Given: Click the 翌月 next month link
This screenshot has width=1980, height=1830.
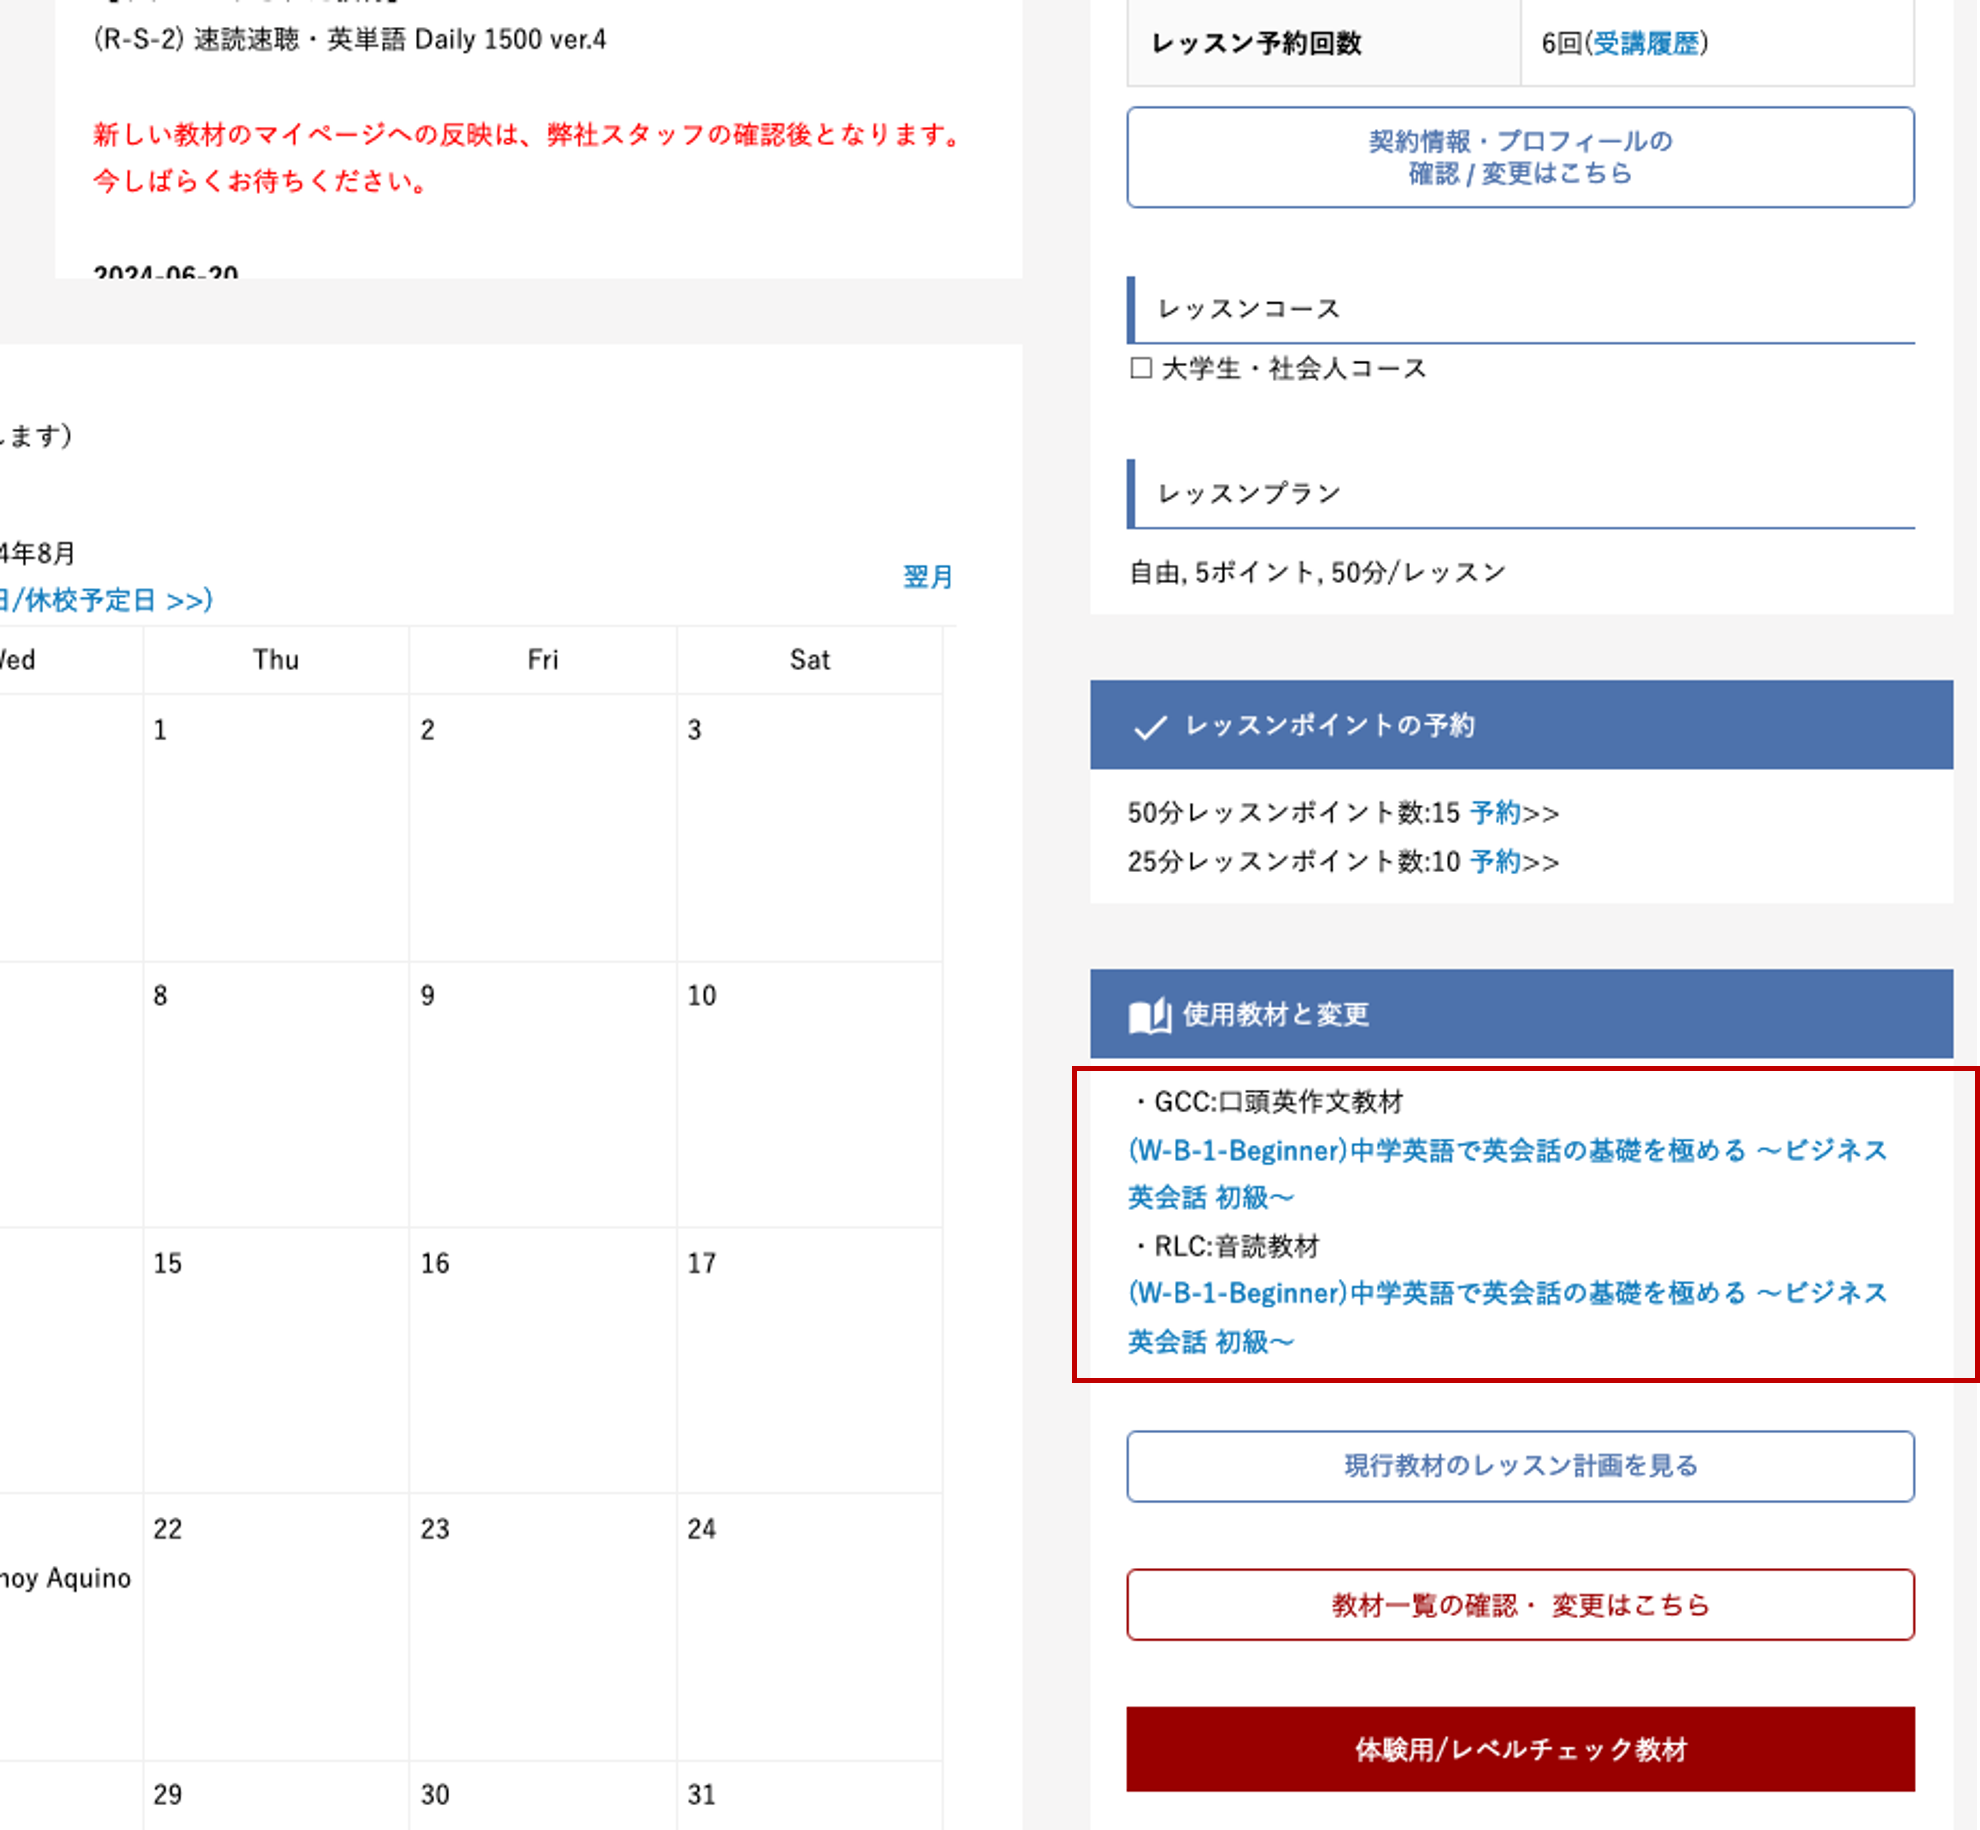Looking at the screenshot, I should [x=927, y=577].
